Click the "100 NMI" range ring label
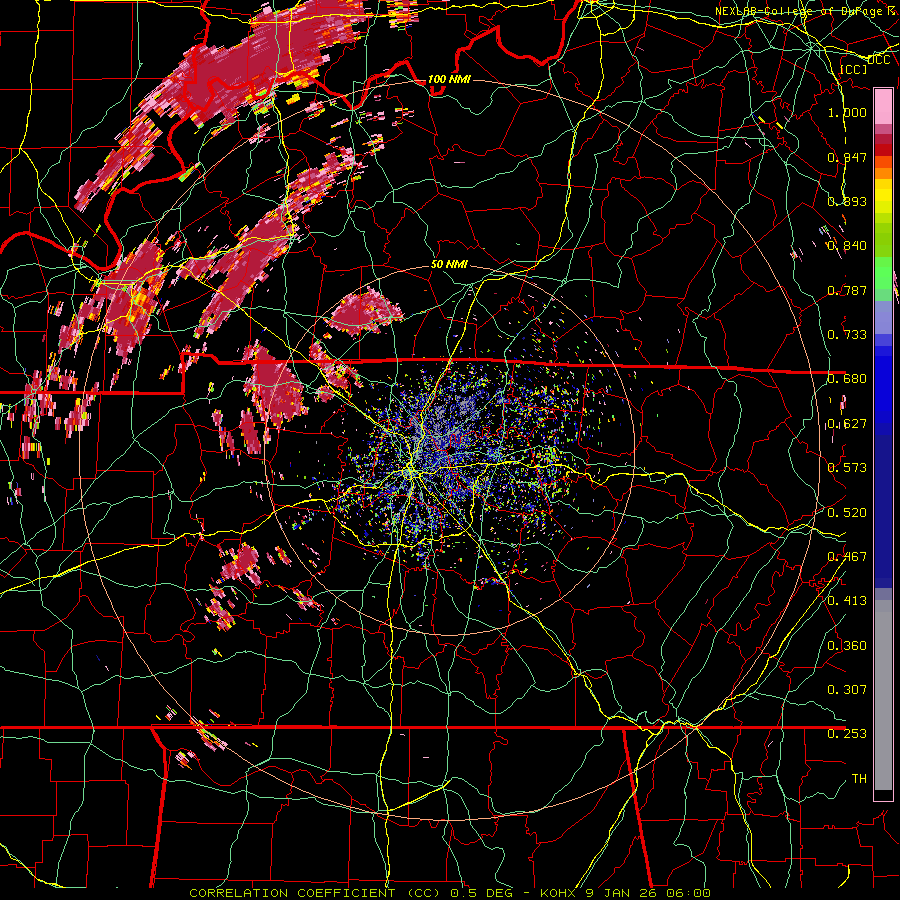900x900 pixels. (449, 79)
